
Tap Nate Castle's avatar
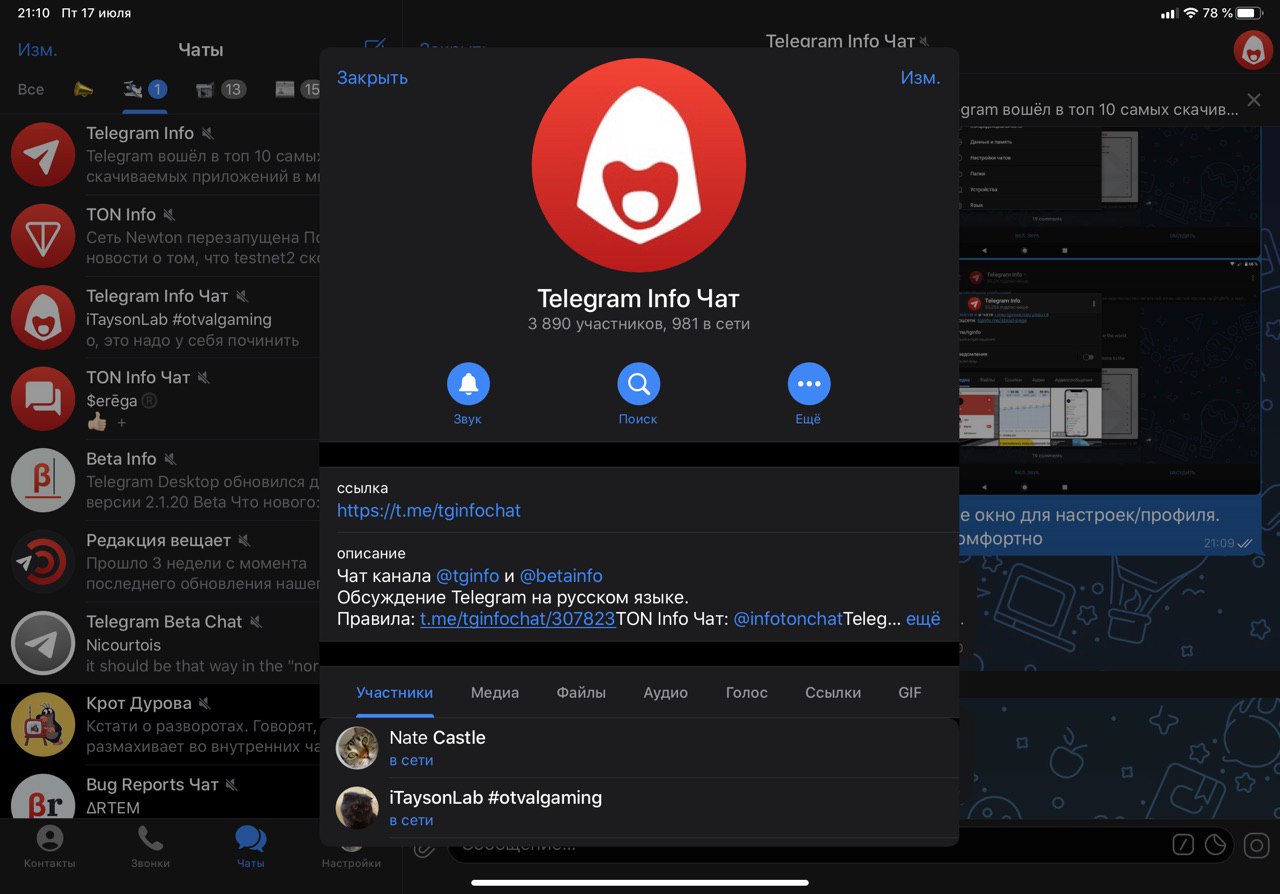point(357,748)
